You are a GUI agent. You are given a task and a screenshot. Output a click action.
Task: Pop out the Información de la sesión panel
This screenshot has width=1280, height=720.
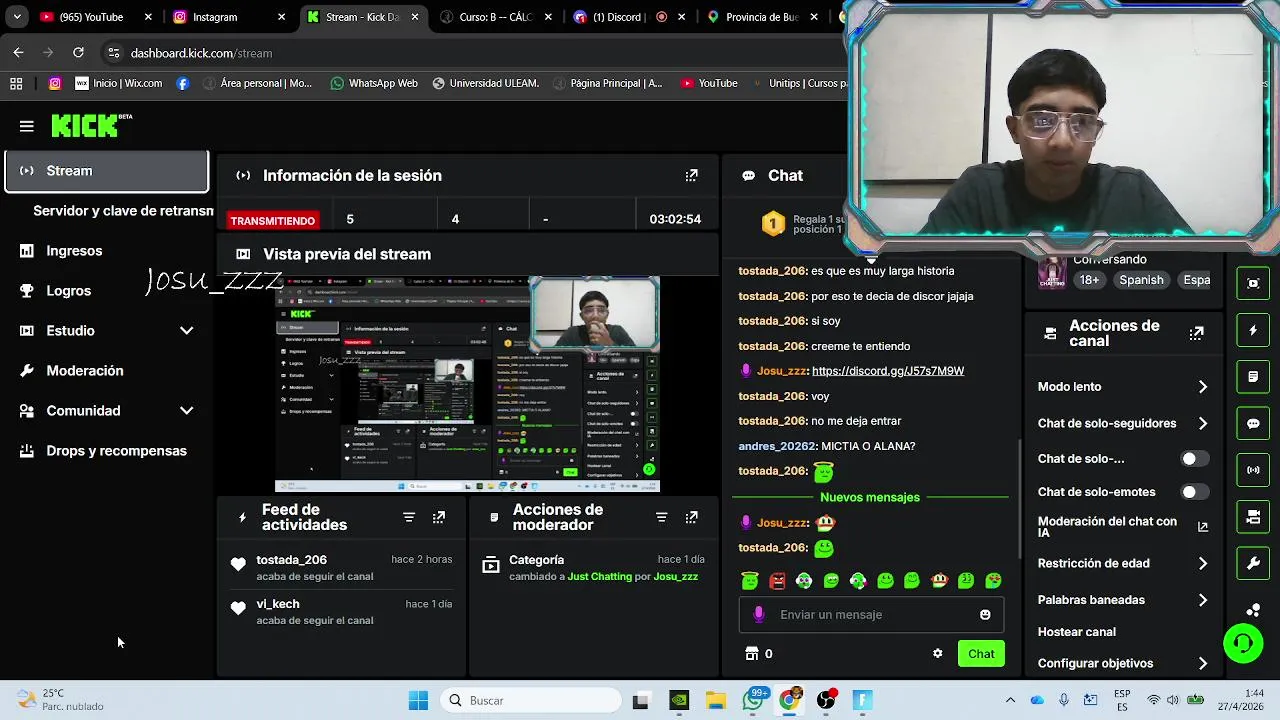691,175
